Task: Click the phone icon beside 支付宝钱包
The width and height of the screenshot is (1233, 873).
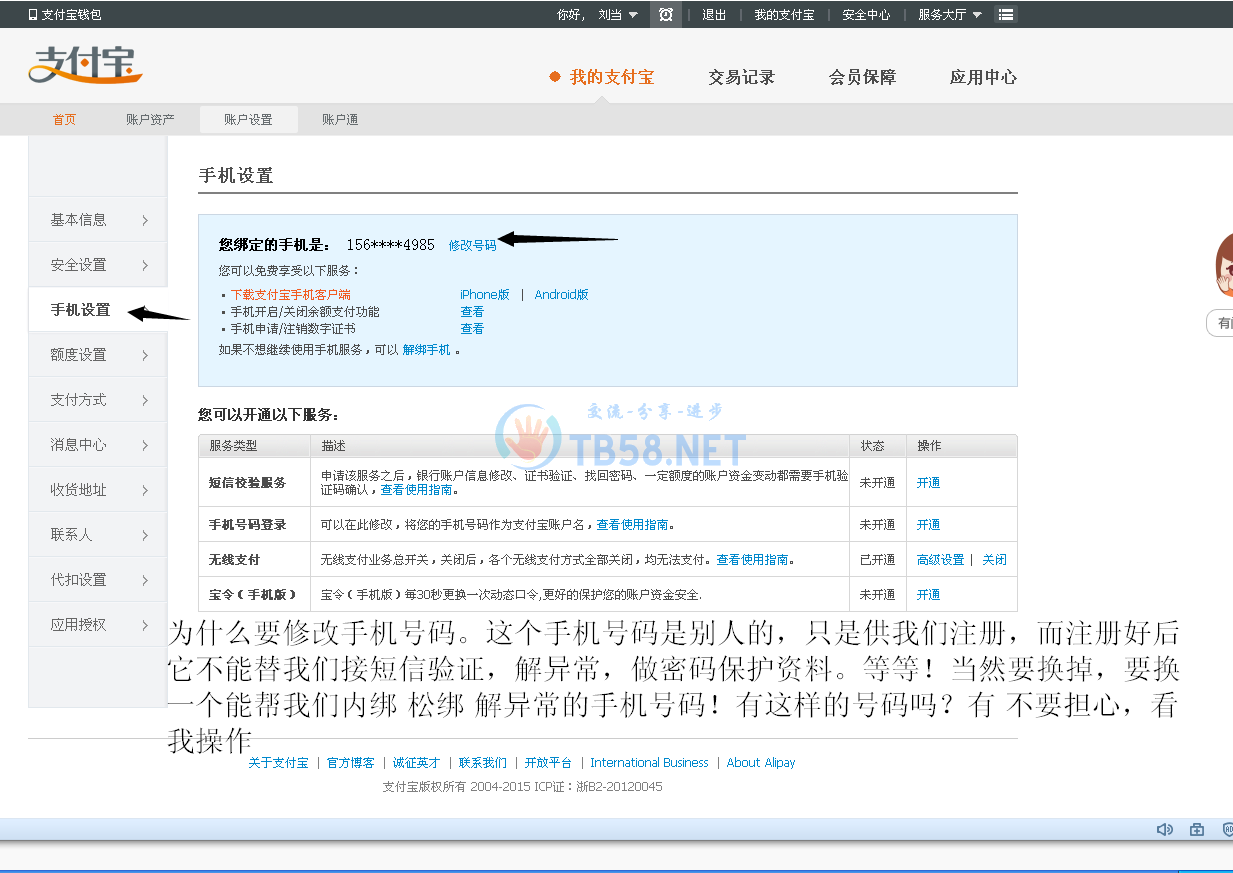Action: [x=32, y=15]
